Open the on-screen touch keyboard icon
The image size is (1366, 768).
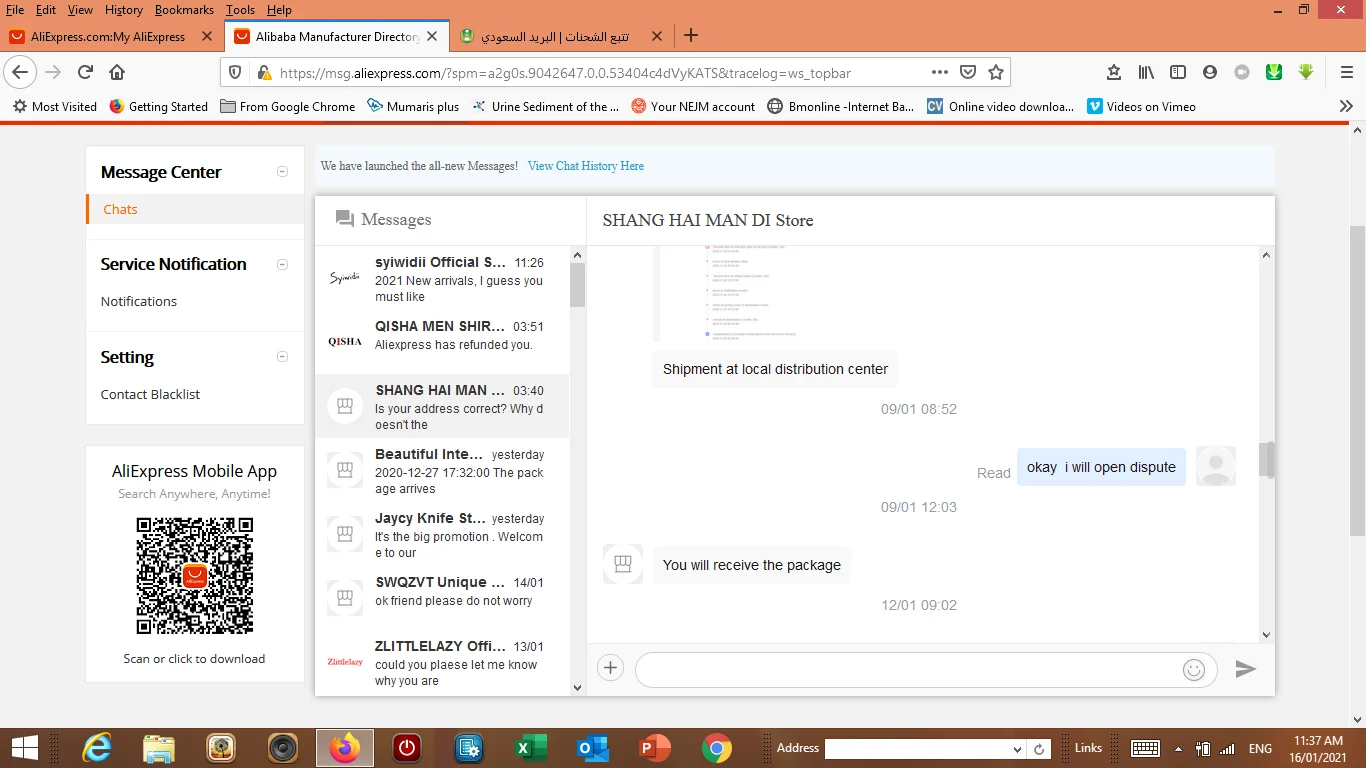point(1145,748)
